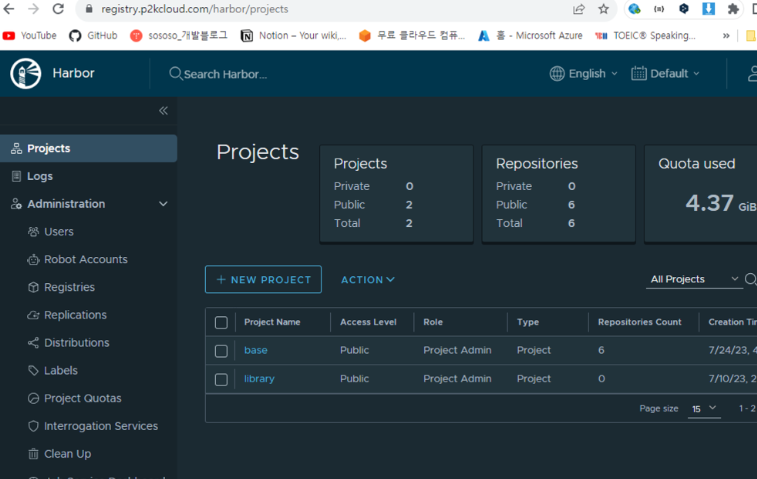Click the browser back arrow

coord(9,9)
